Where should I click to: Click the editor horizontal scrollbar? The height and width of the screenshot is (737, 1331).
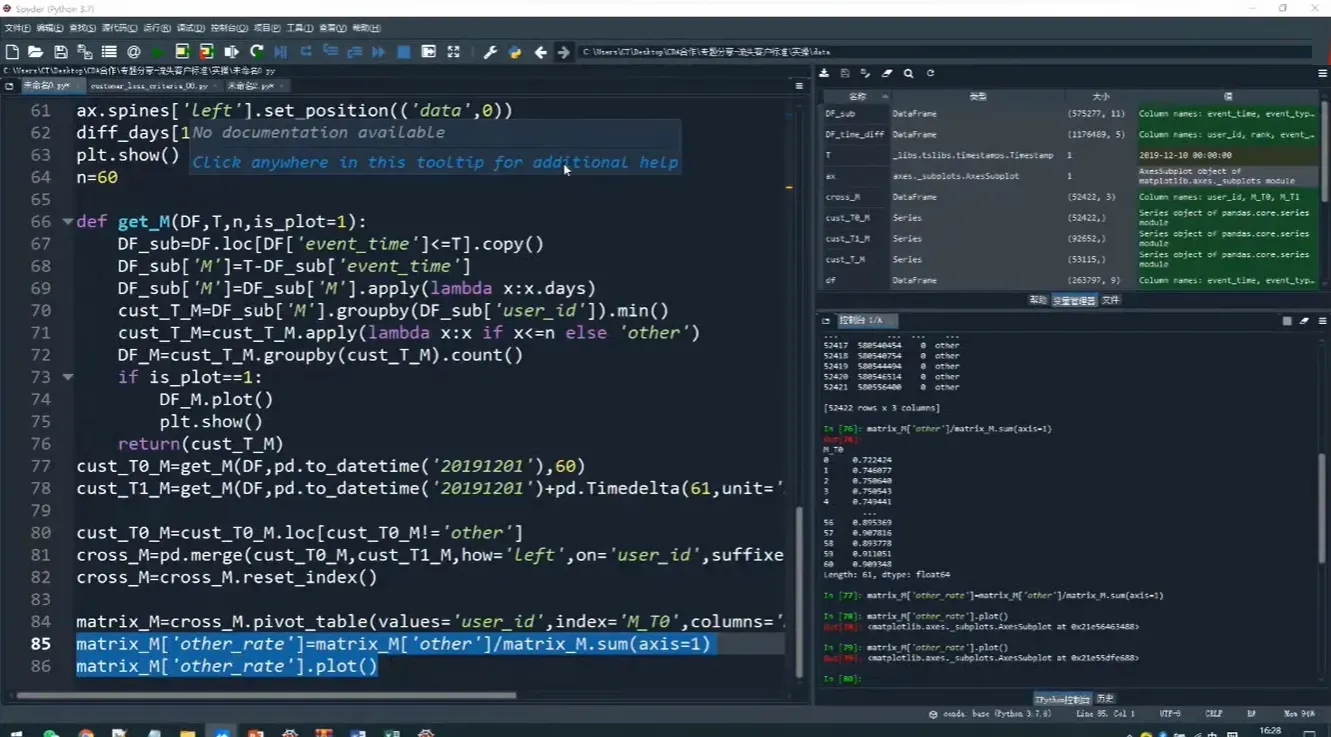pyautogui.click(x=266, y=695)
